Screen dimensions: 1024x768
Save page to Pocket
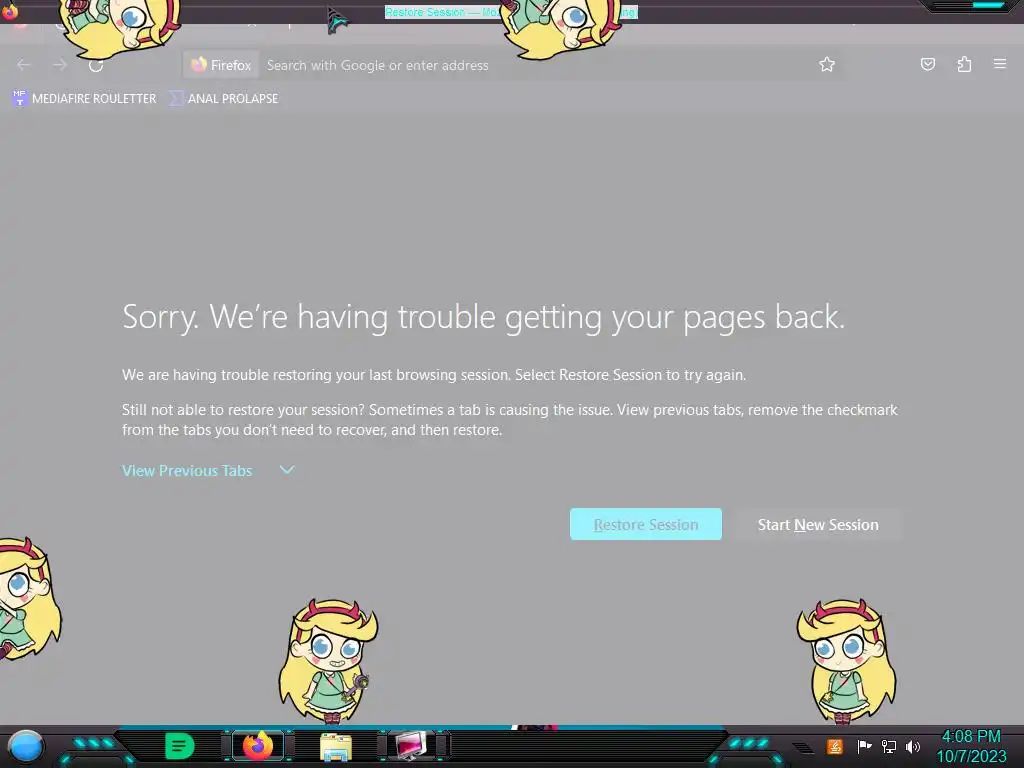tap(927, 64)
